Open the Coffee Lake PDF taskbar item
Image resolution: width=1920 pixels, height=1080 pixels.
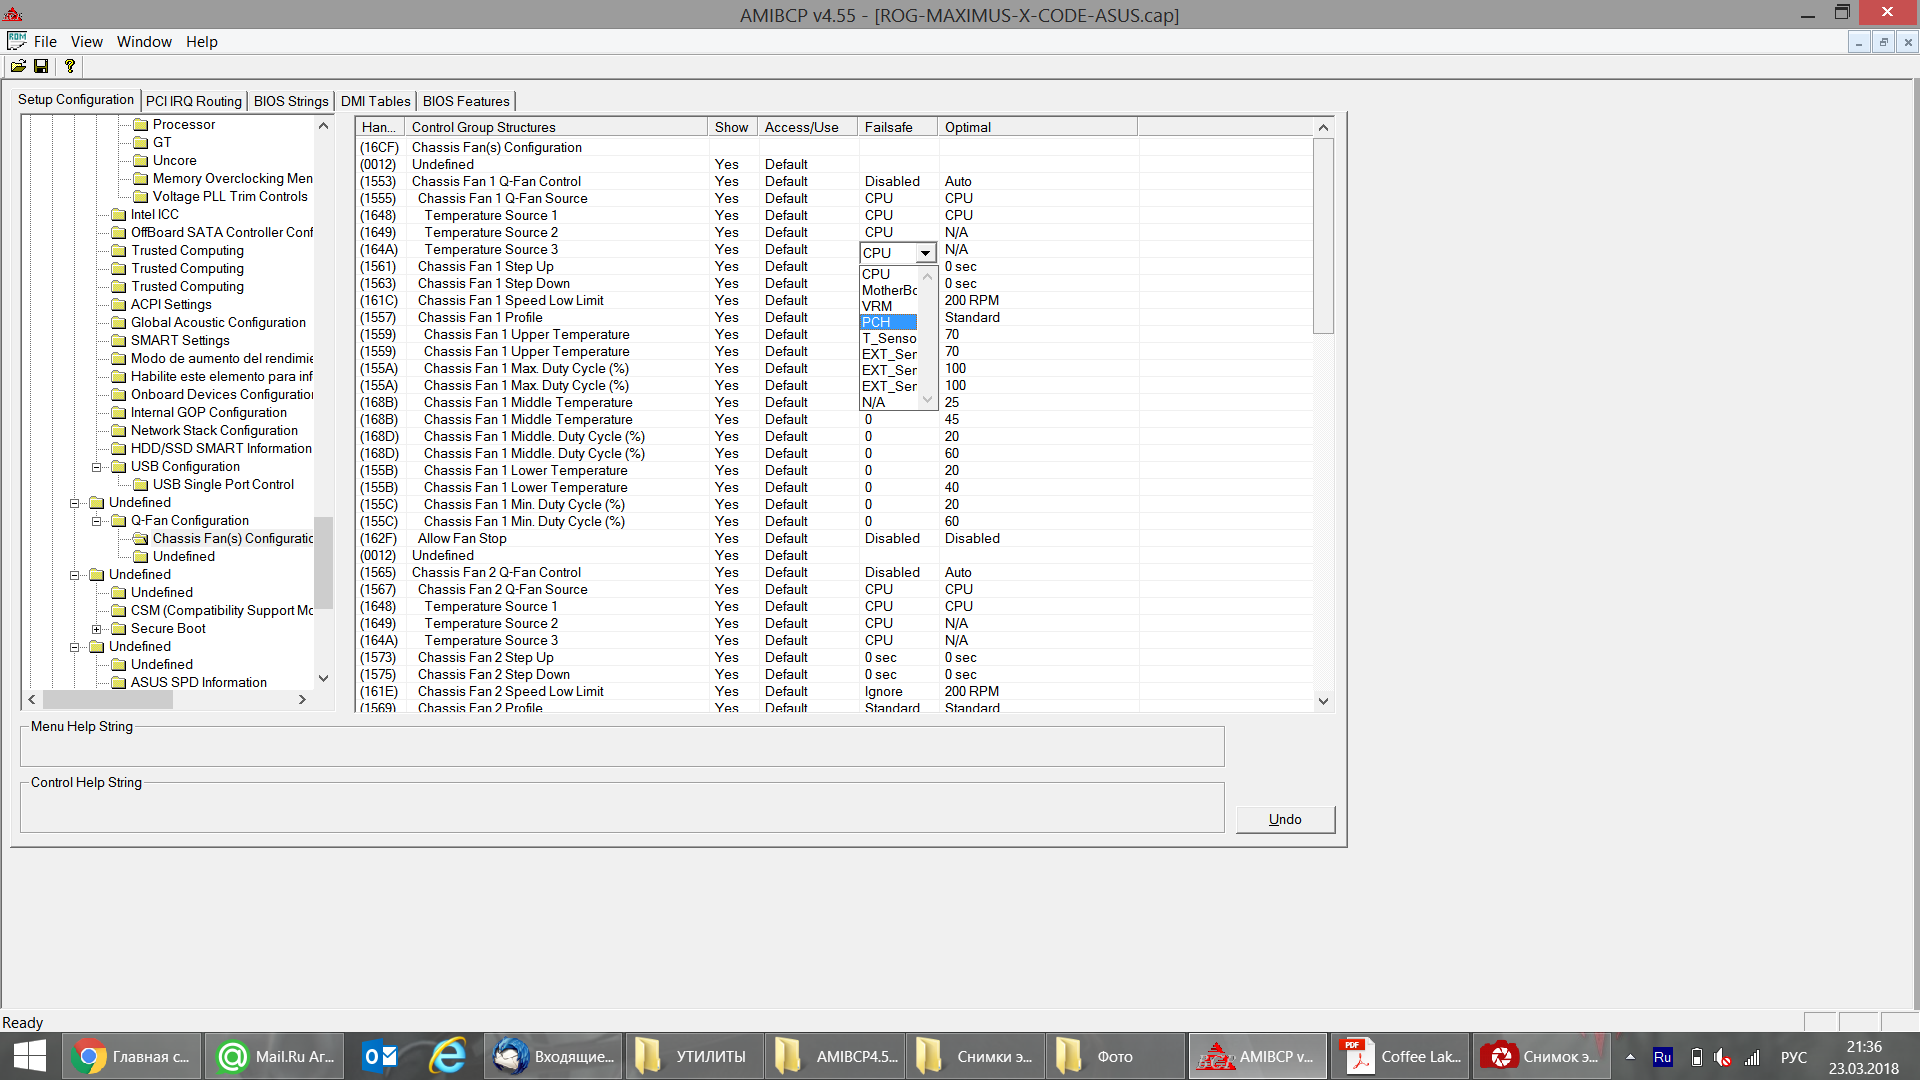tap(1400, 1056)
